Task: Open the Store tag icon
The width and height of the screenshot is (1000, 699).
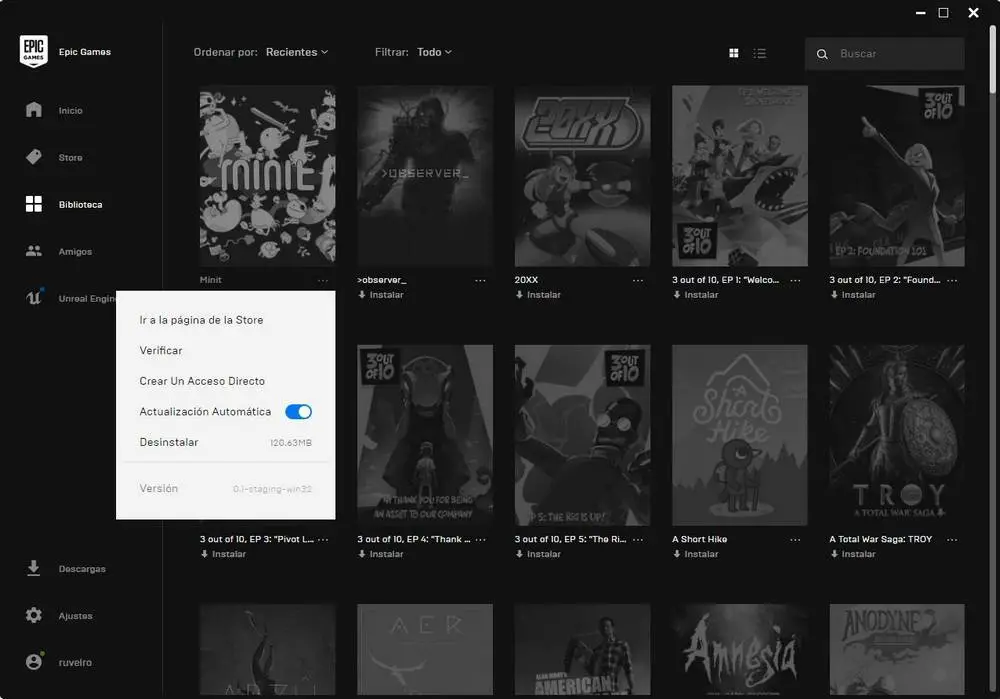Action: [34, 157]
